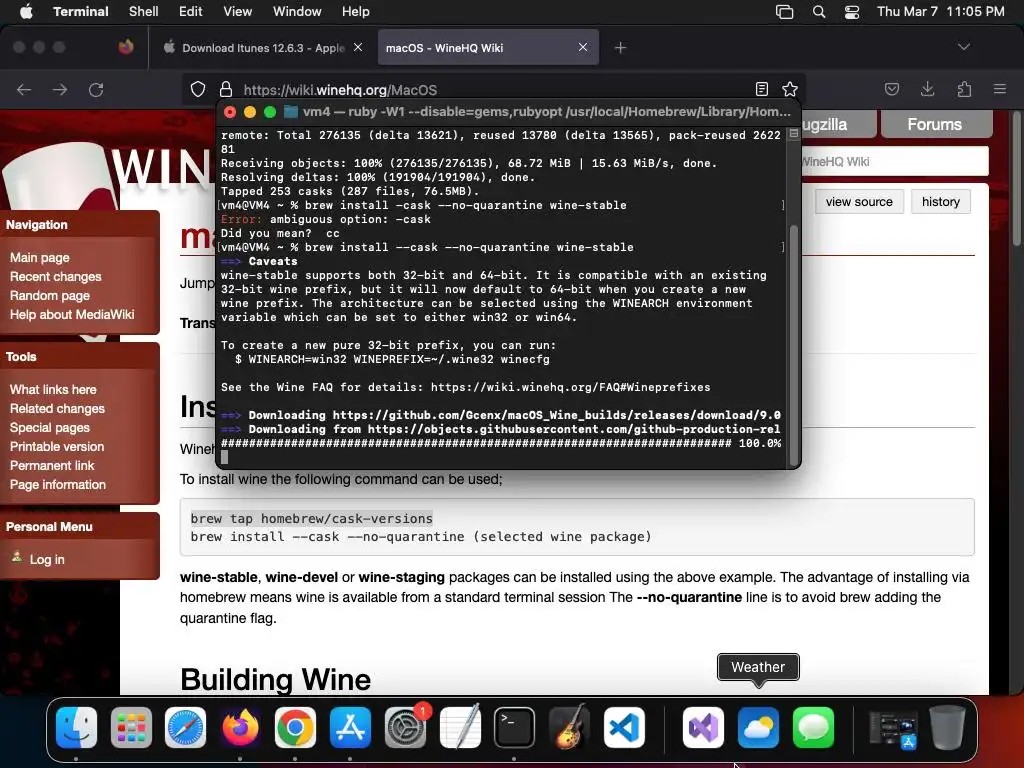
Task: Open Control Center in the menu bar
Action: click(x=852, y=12)
